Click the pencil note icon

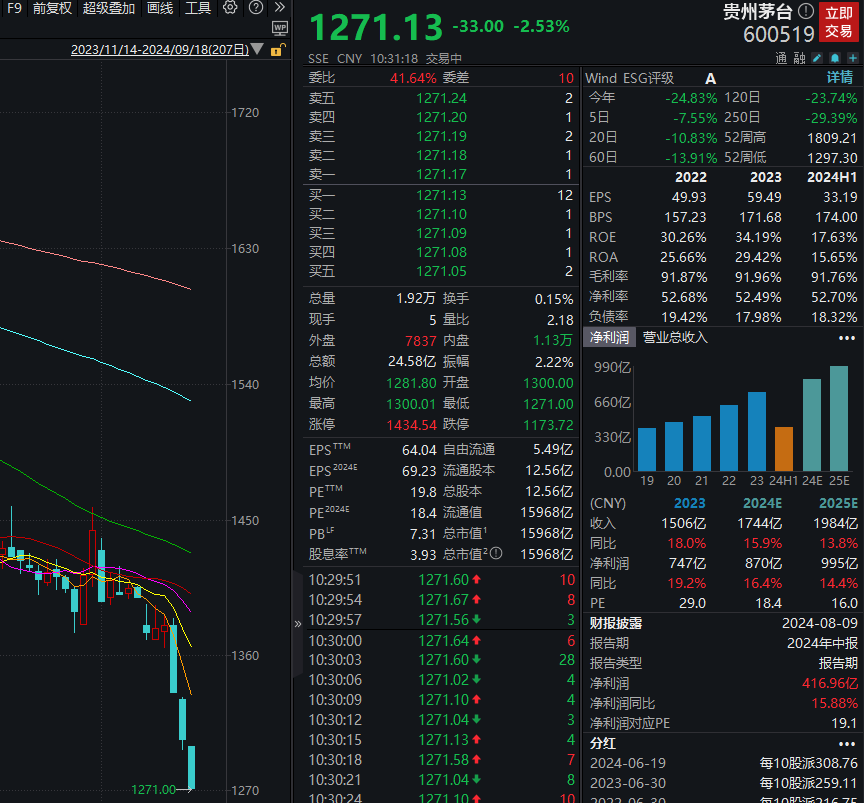click(817, 58)
